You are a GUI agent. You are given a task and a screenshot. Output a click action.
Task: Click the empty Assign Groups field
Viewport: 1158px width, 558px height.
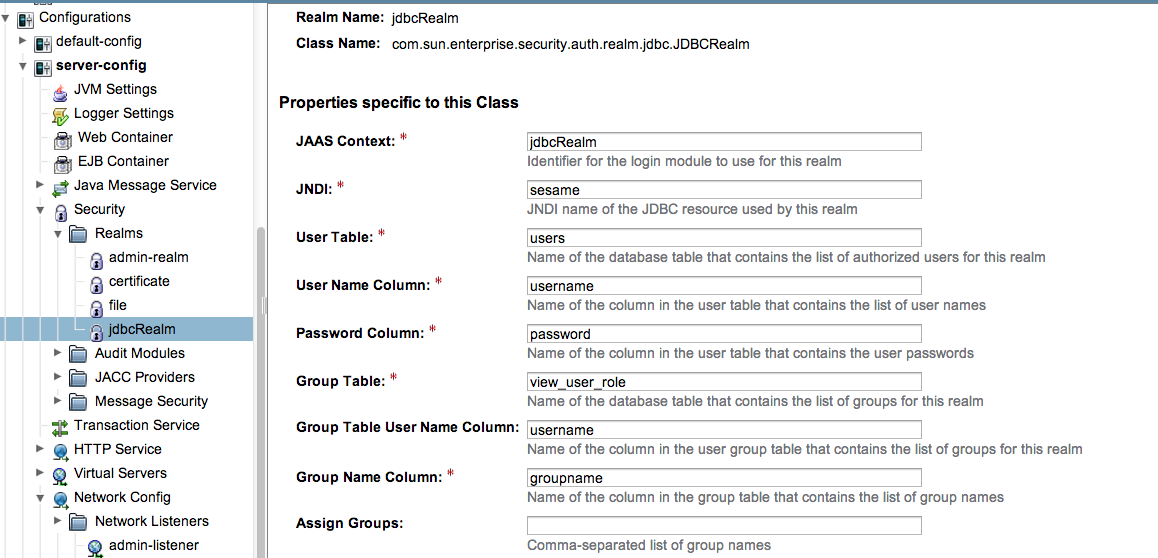[x=723, y=526]
